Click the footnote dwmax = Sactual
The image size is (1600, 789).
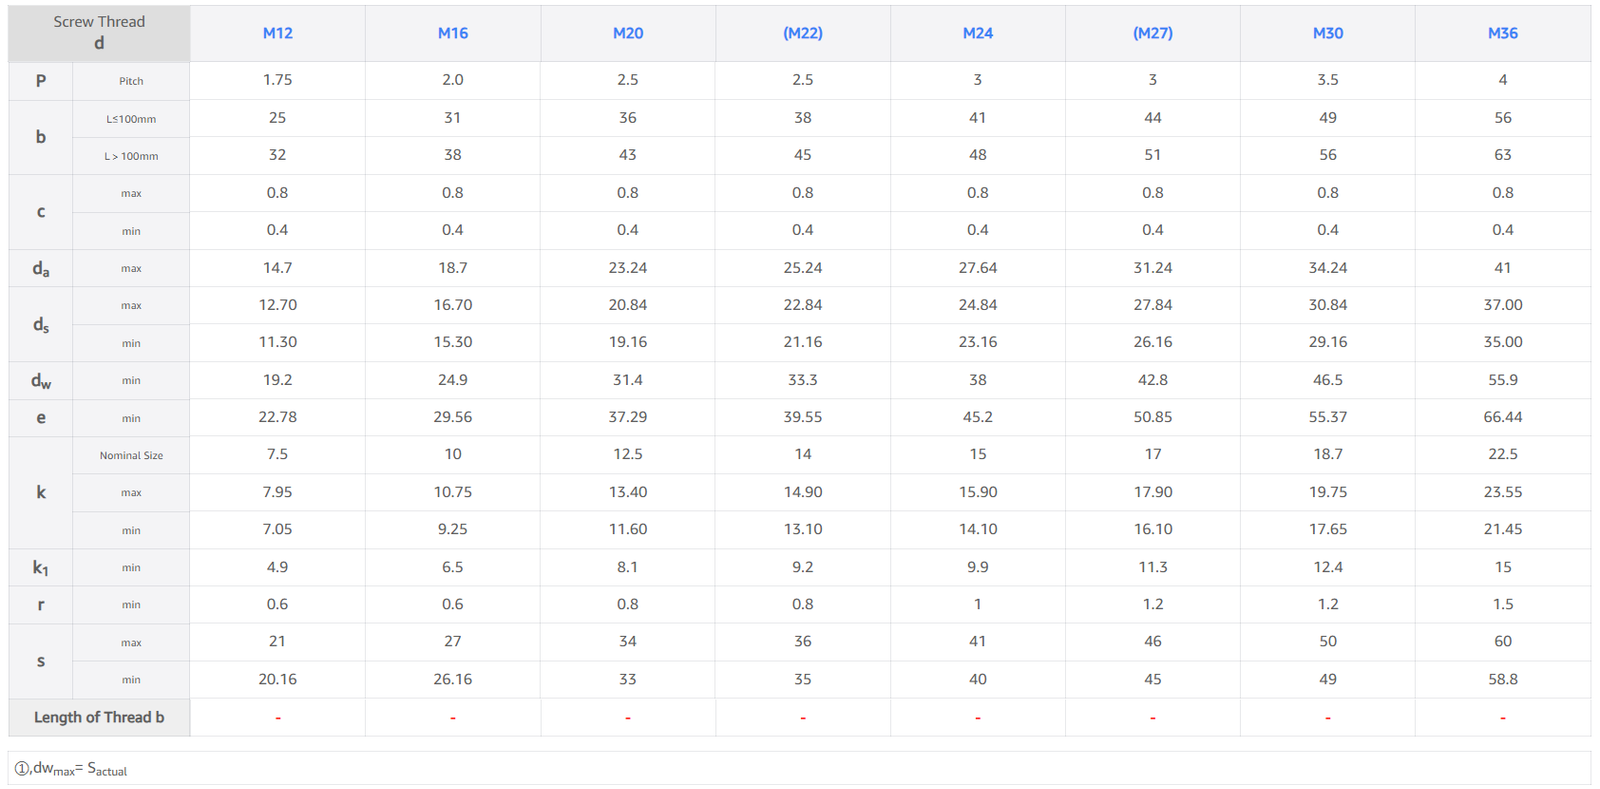pyautogui.click(x=70, y=768)
